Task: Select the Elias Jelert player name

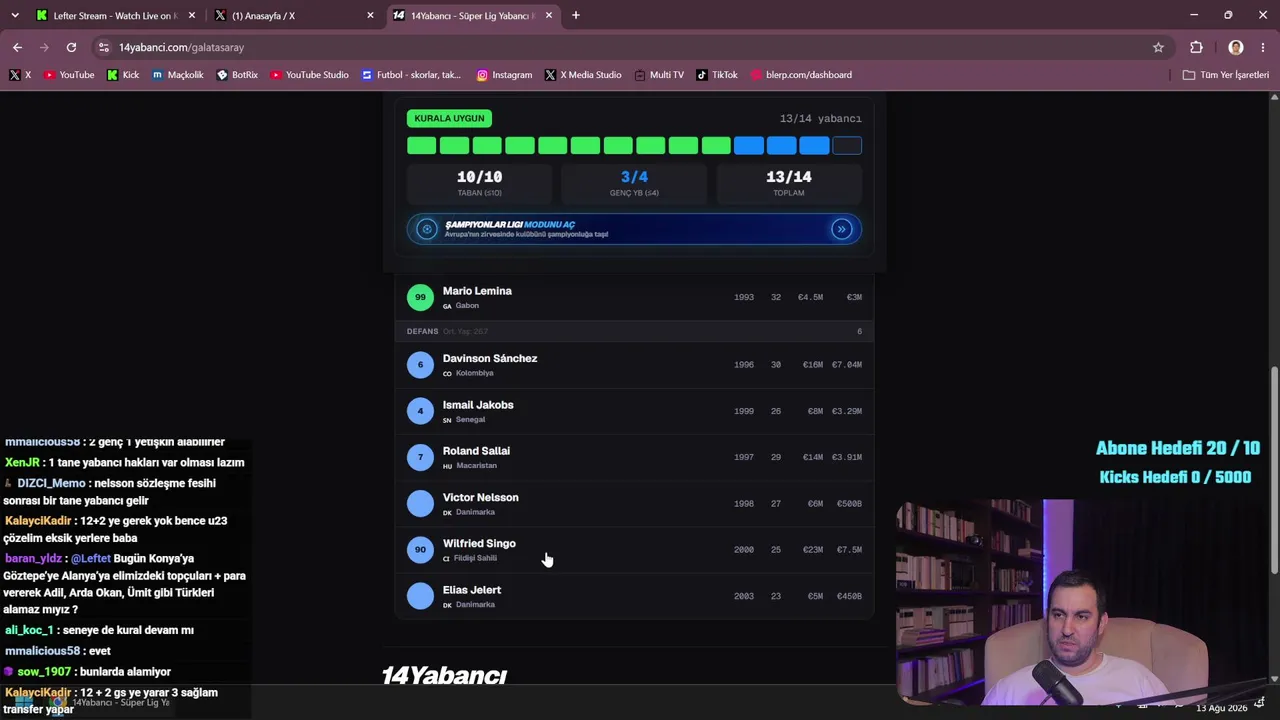Action: tap(472, 590)
